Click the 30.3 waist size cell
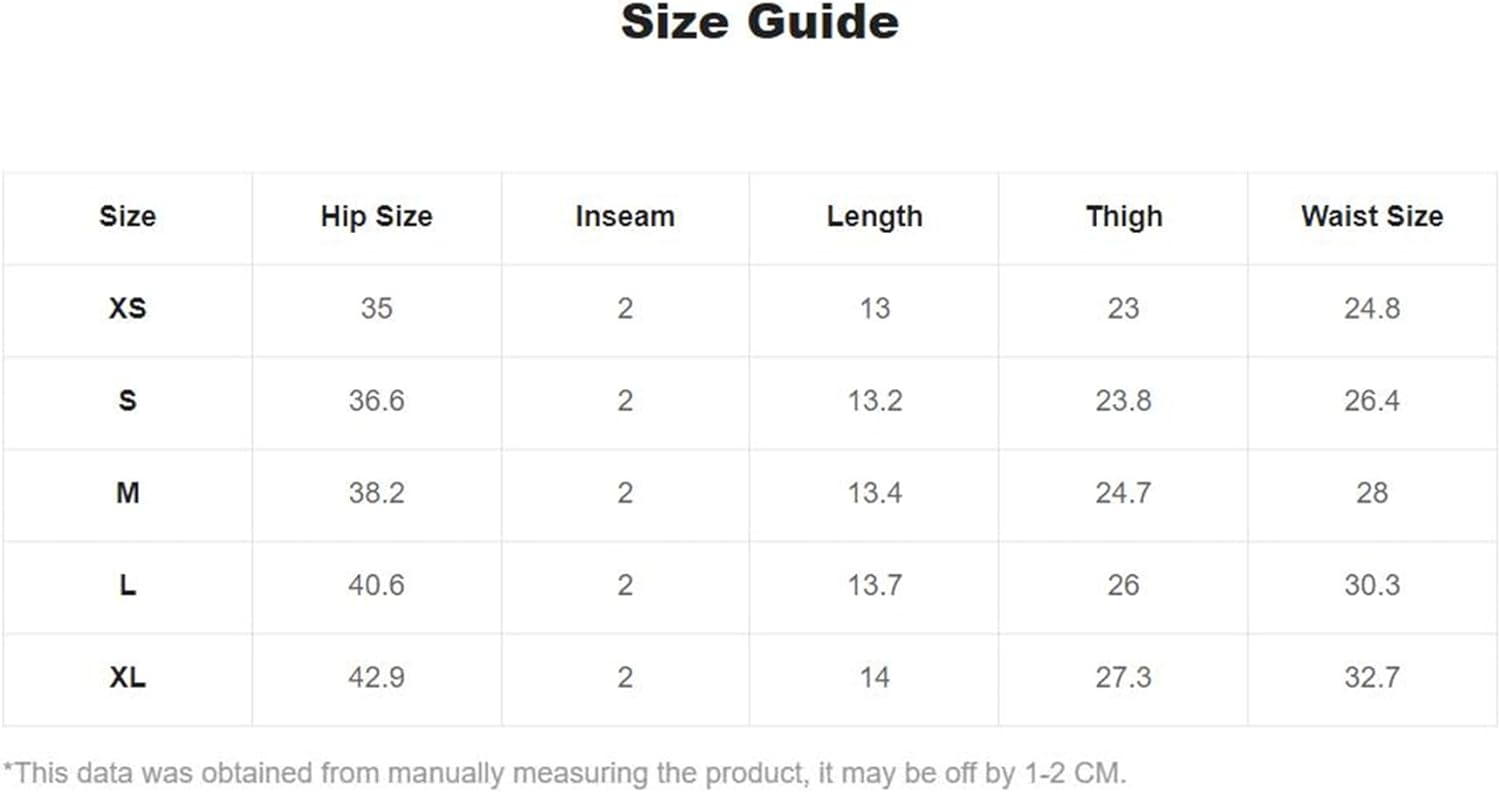 1372,585
